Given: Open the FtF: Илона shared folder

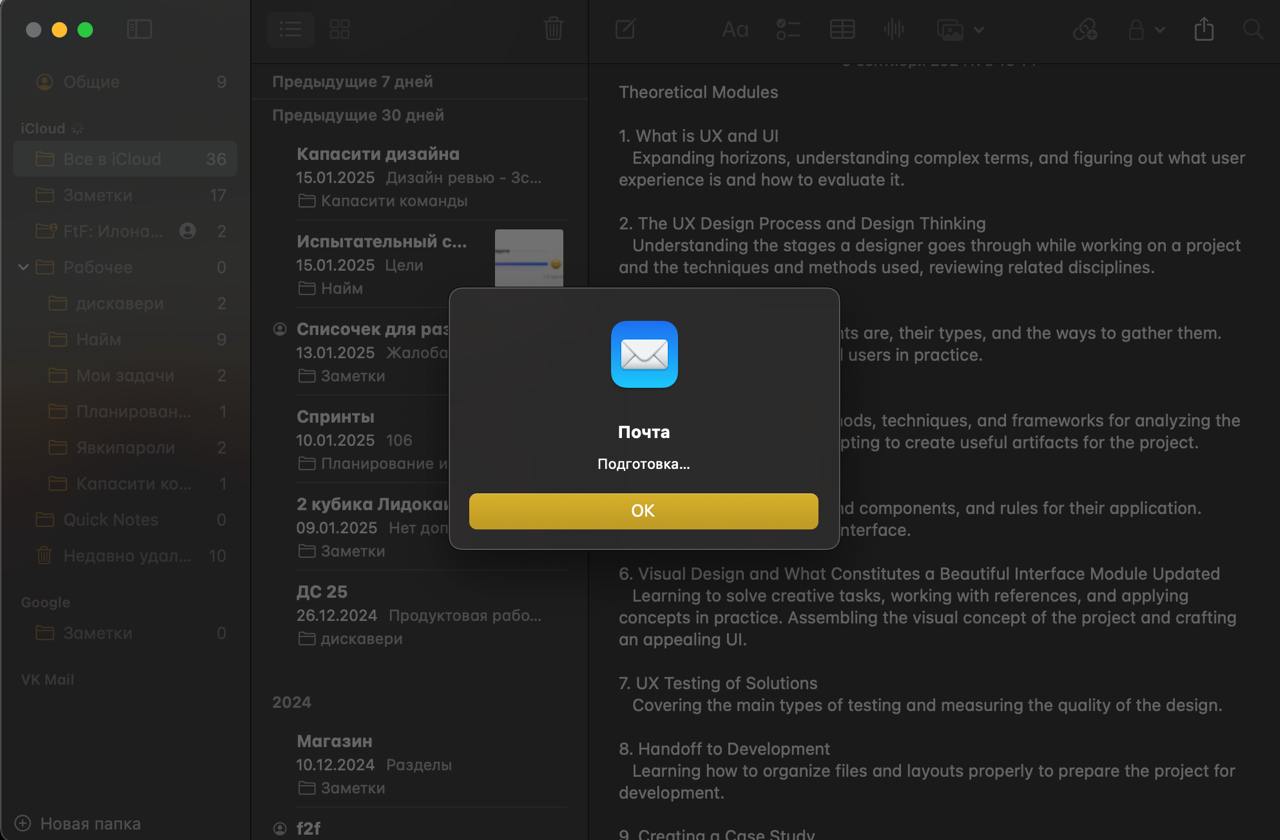Looking at the screenshot, I should point(126,231).
